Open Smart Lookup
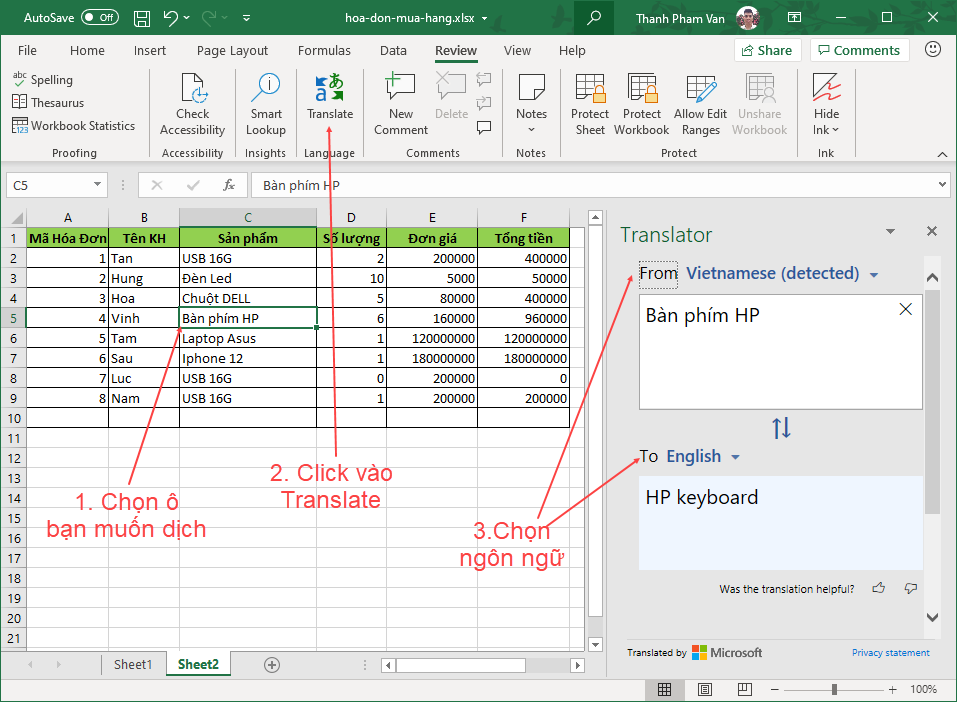The height and width of the screenshot is (702, 957). click(x=265, y=104)
